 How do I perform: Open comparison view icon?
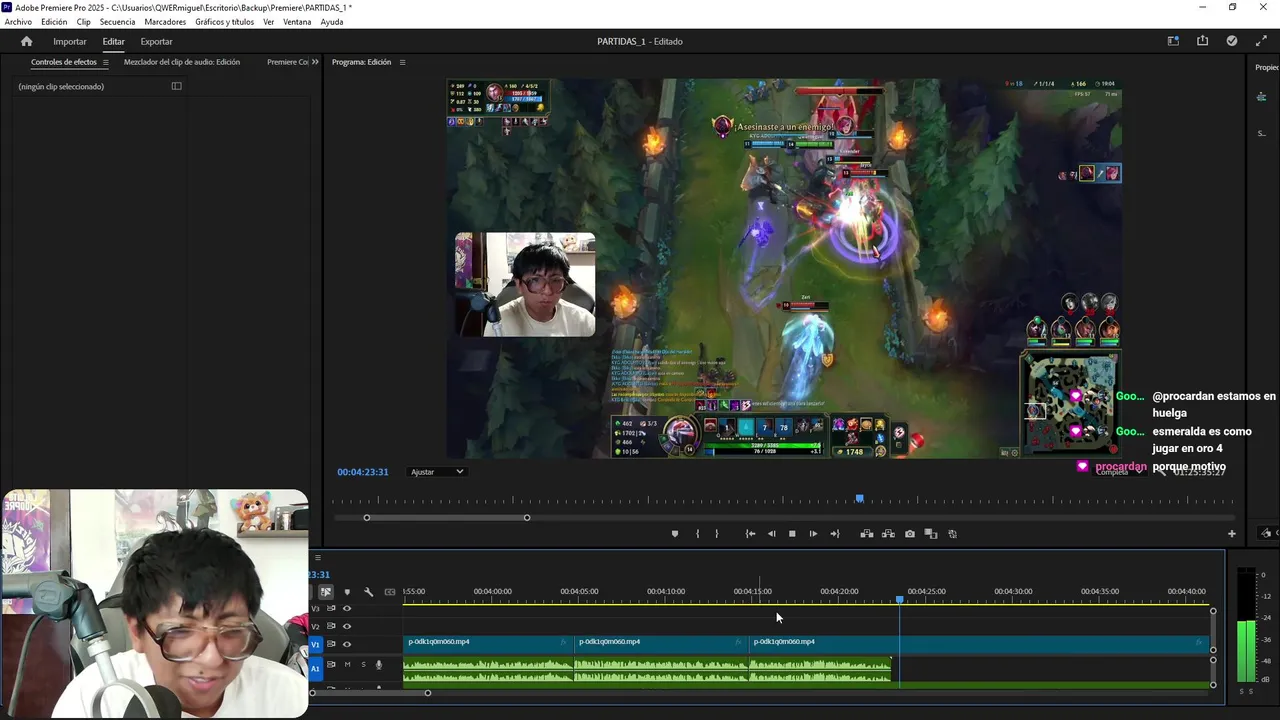click(930, 534)
